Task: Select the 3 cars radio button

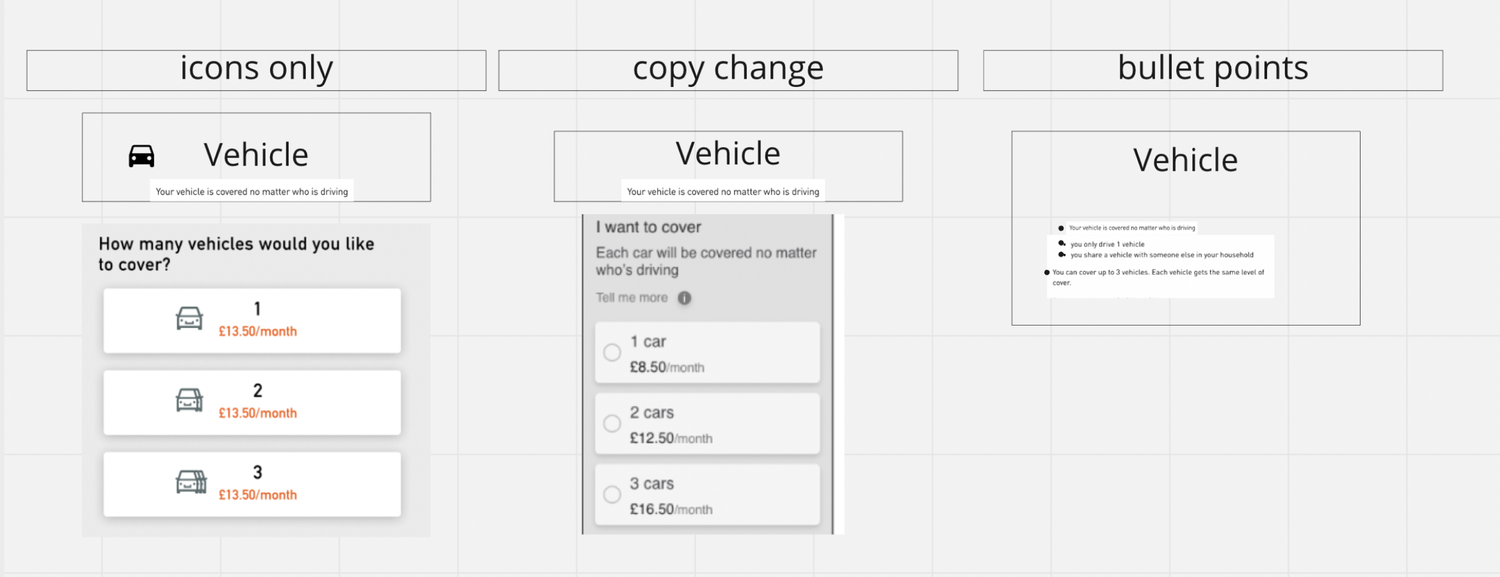Action: [x=612, y=495]
